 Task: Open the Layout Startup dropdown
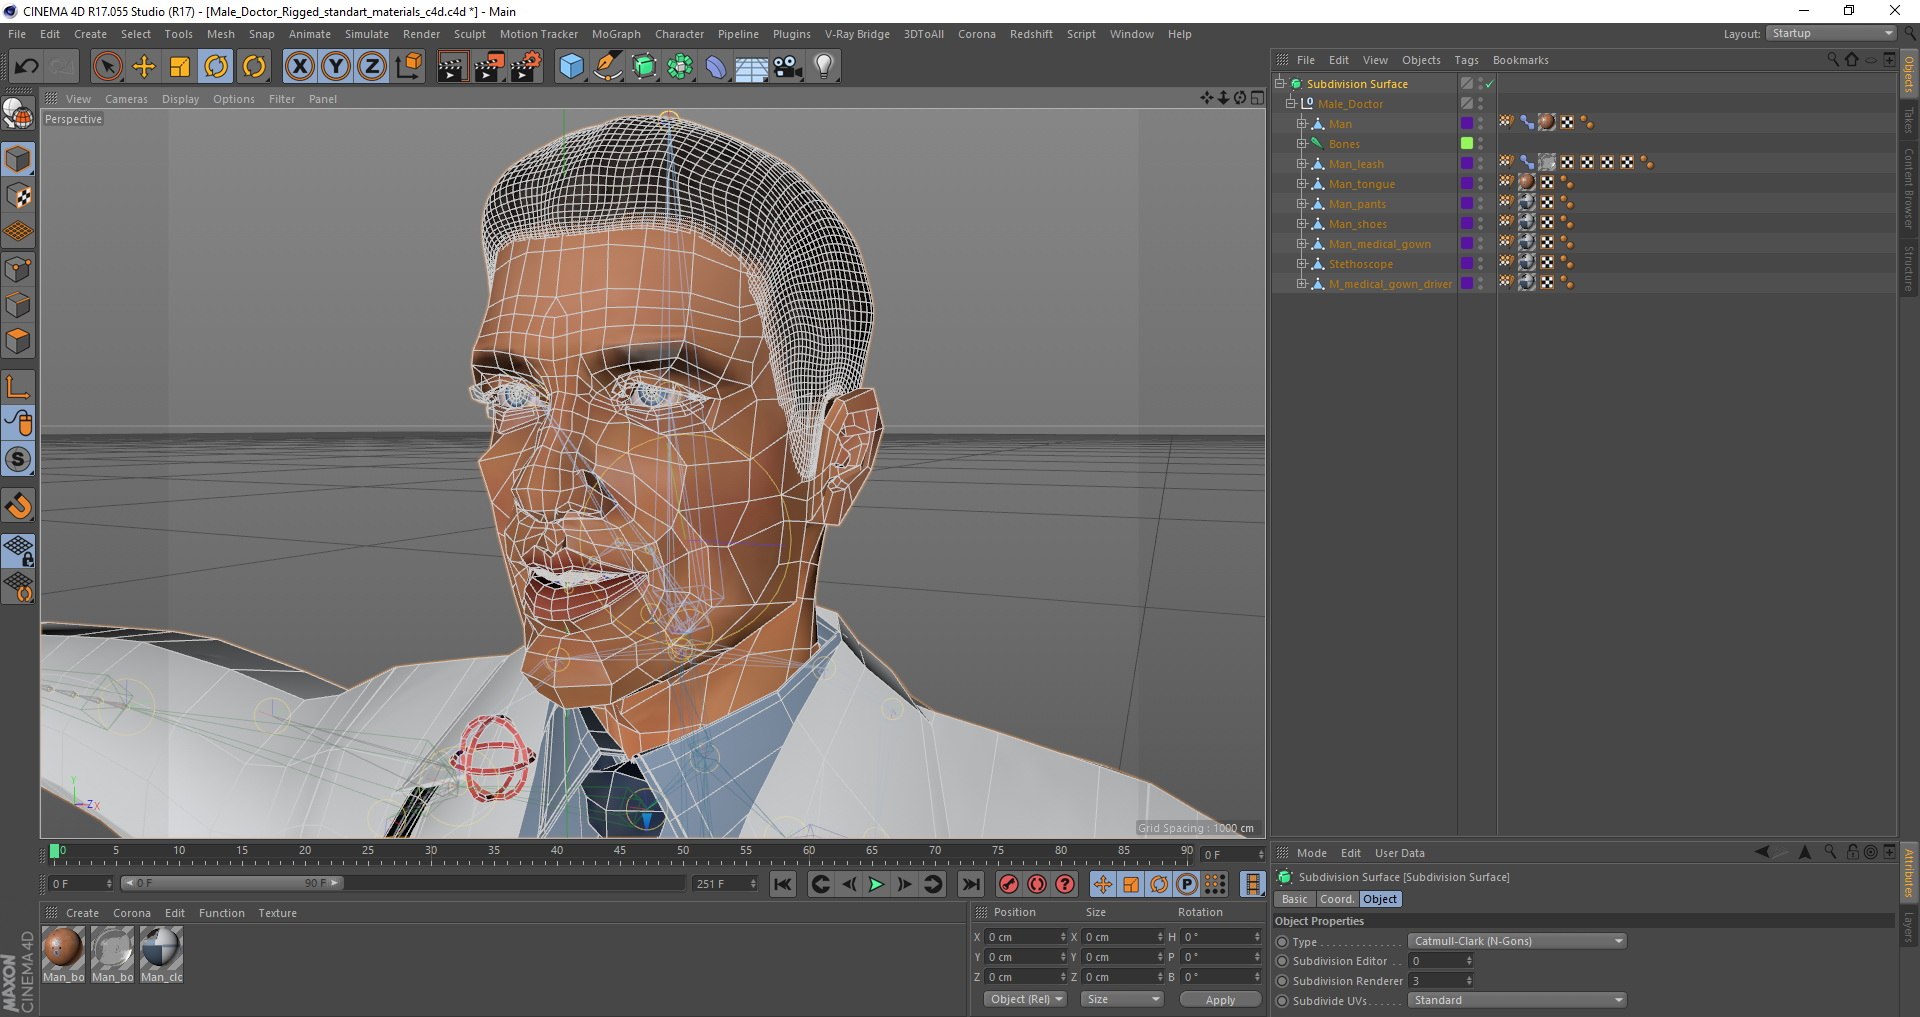[1831, 33]
